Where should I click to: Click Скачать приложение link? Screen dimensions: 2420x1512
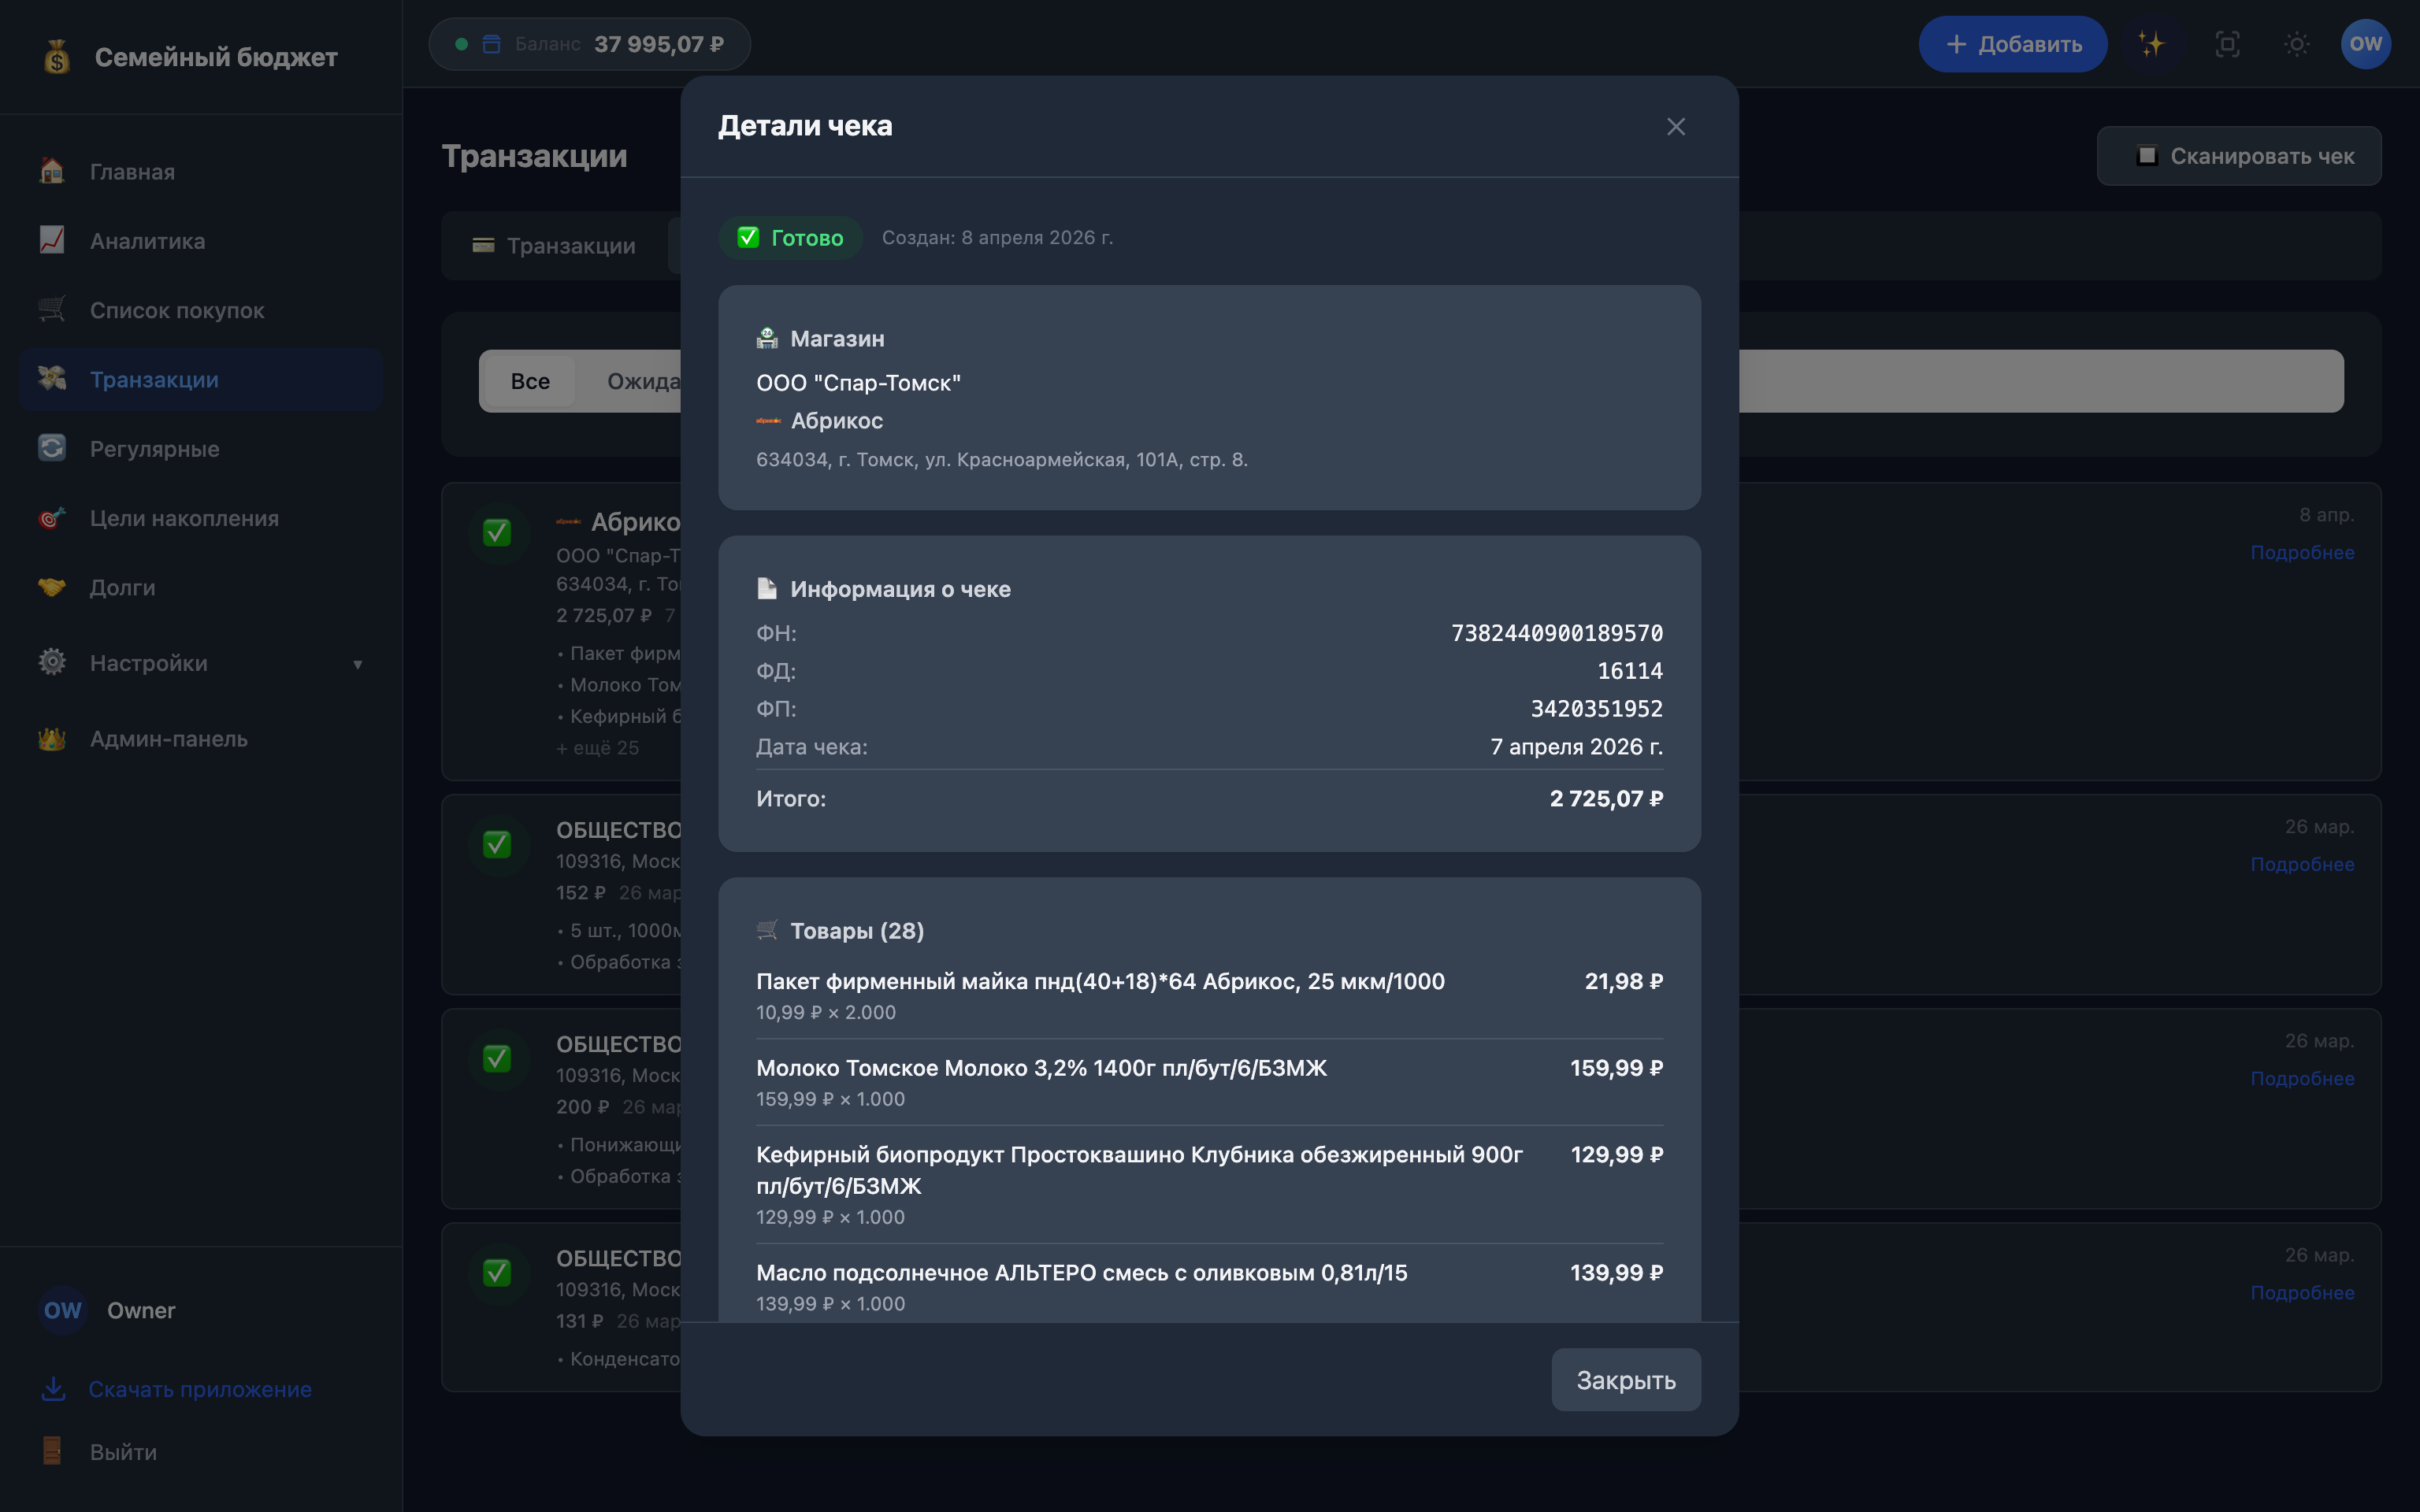click(200, 1389)
